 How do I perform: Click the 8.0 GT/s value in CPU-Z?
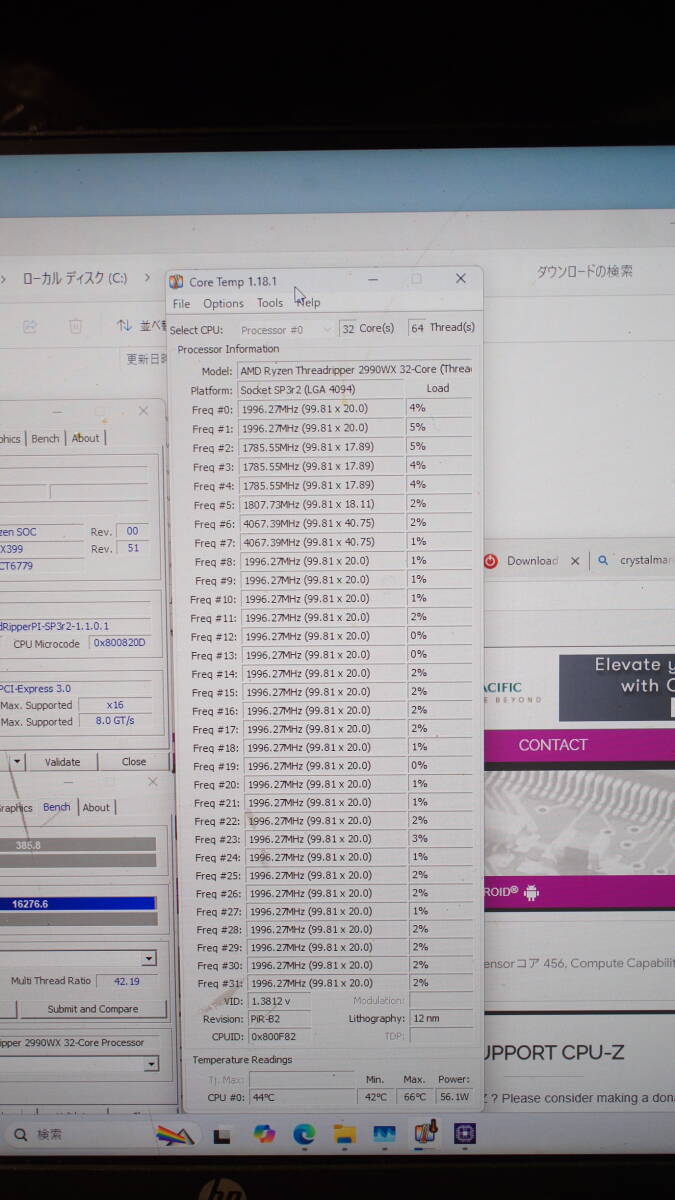pyautogui.click(x=115, y=721)
